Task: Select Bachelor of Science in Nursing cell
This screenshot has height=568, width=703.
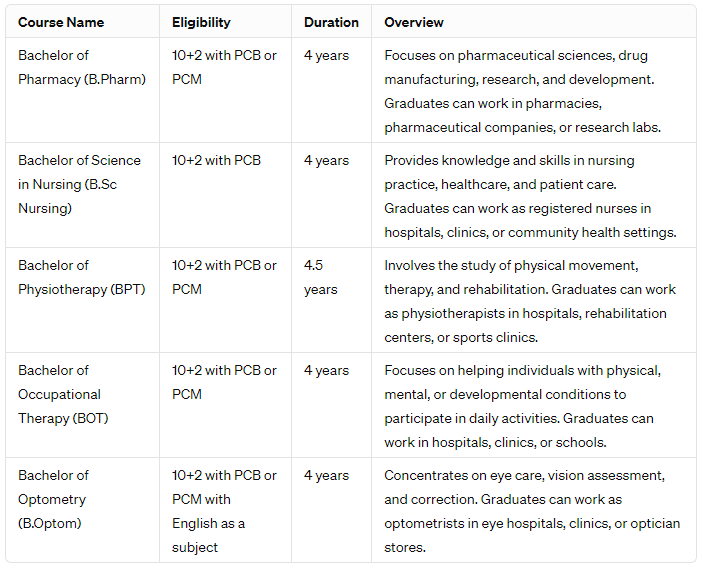Action: click(x=79, y=184)
